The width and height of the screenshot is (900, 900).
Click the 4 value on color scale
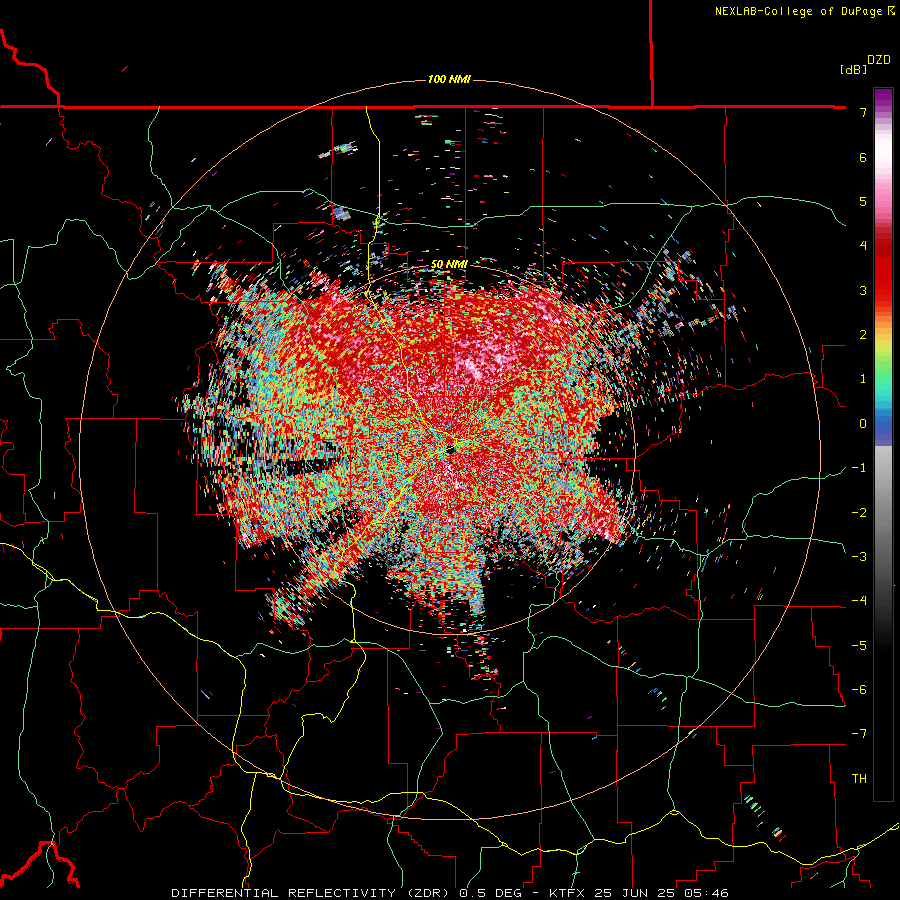(863, 246)
